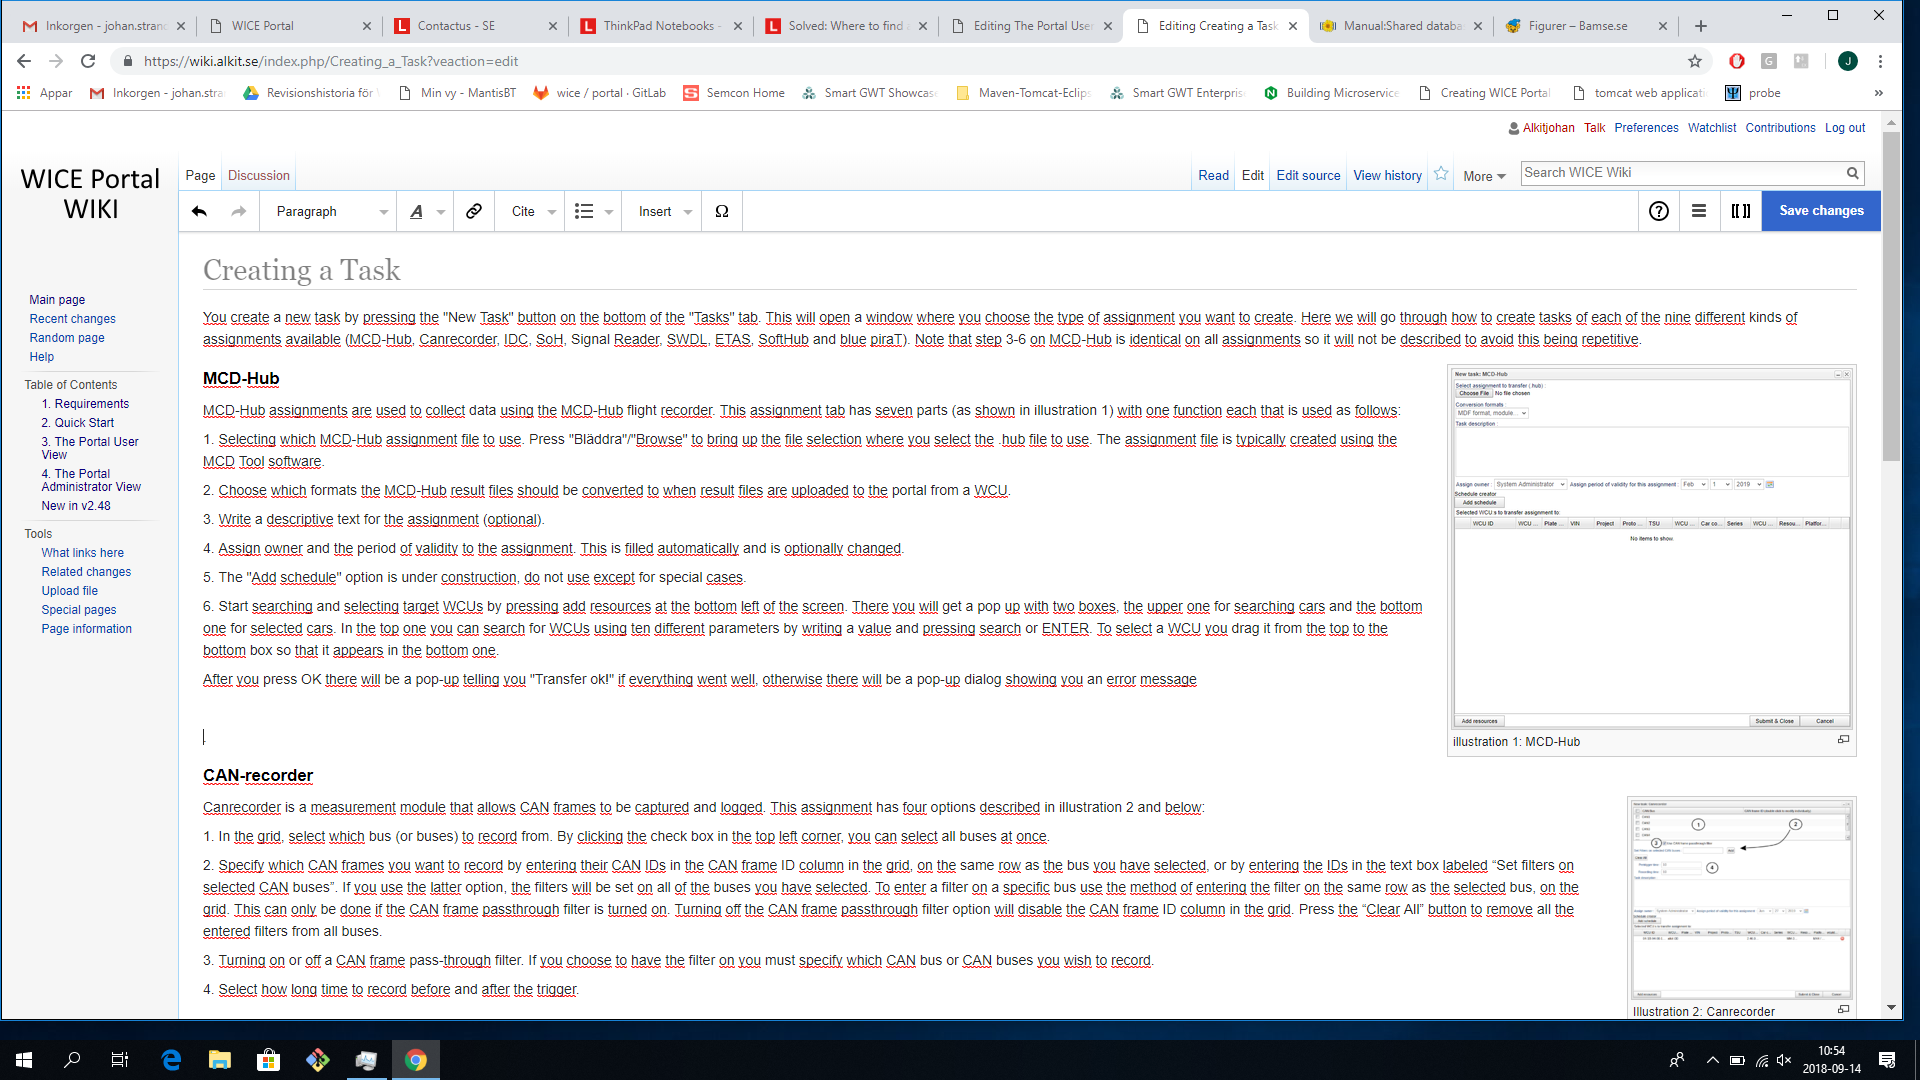Screen dimensions: 1920x1080
Task: Click the Save changes button
Action: point(1820,211)
